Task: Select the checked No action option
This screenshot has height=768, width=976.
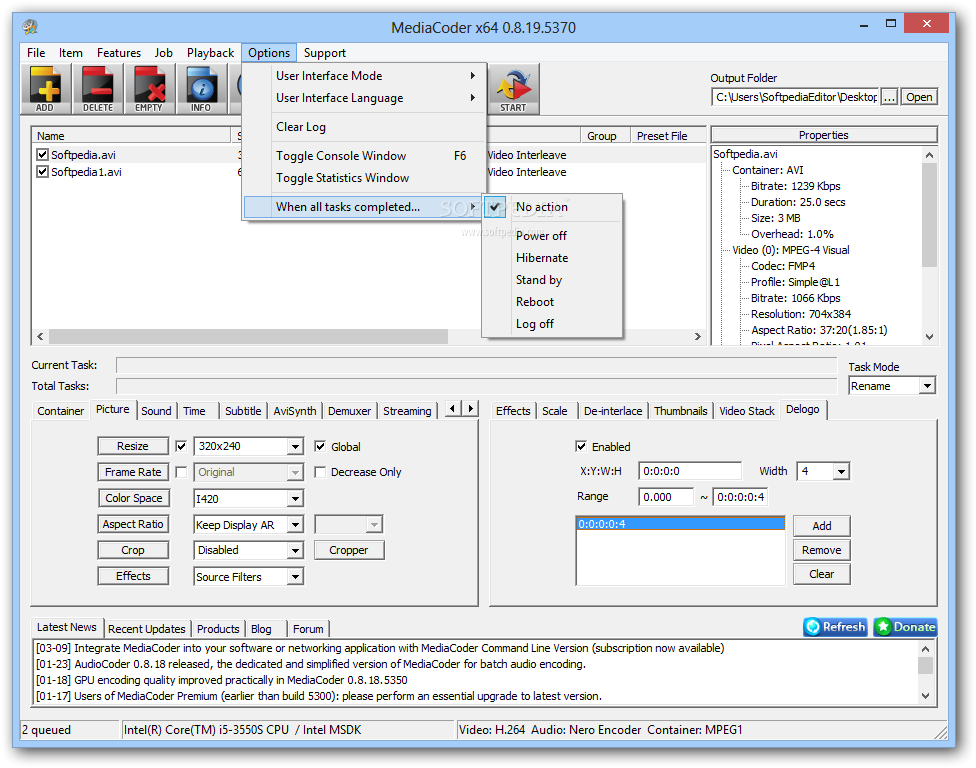Action: (552, 207)
